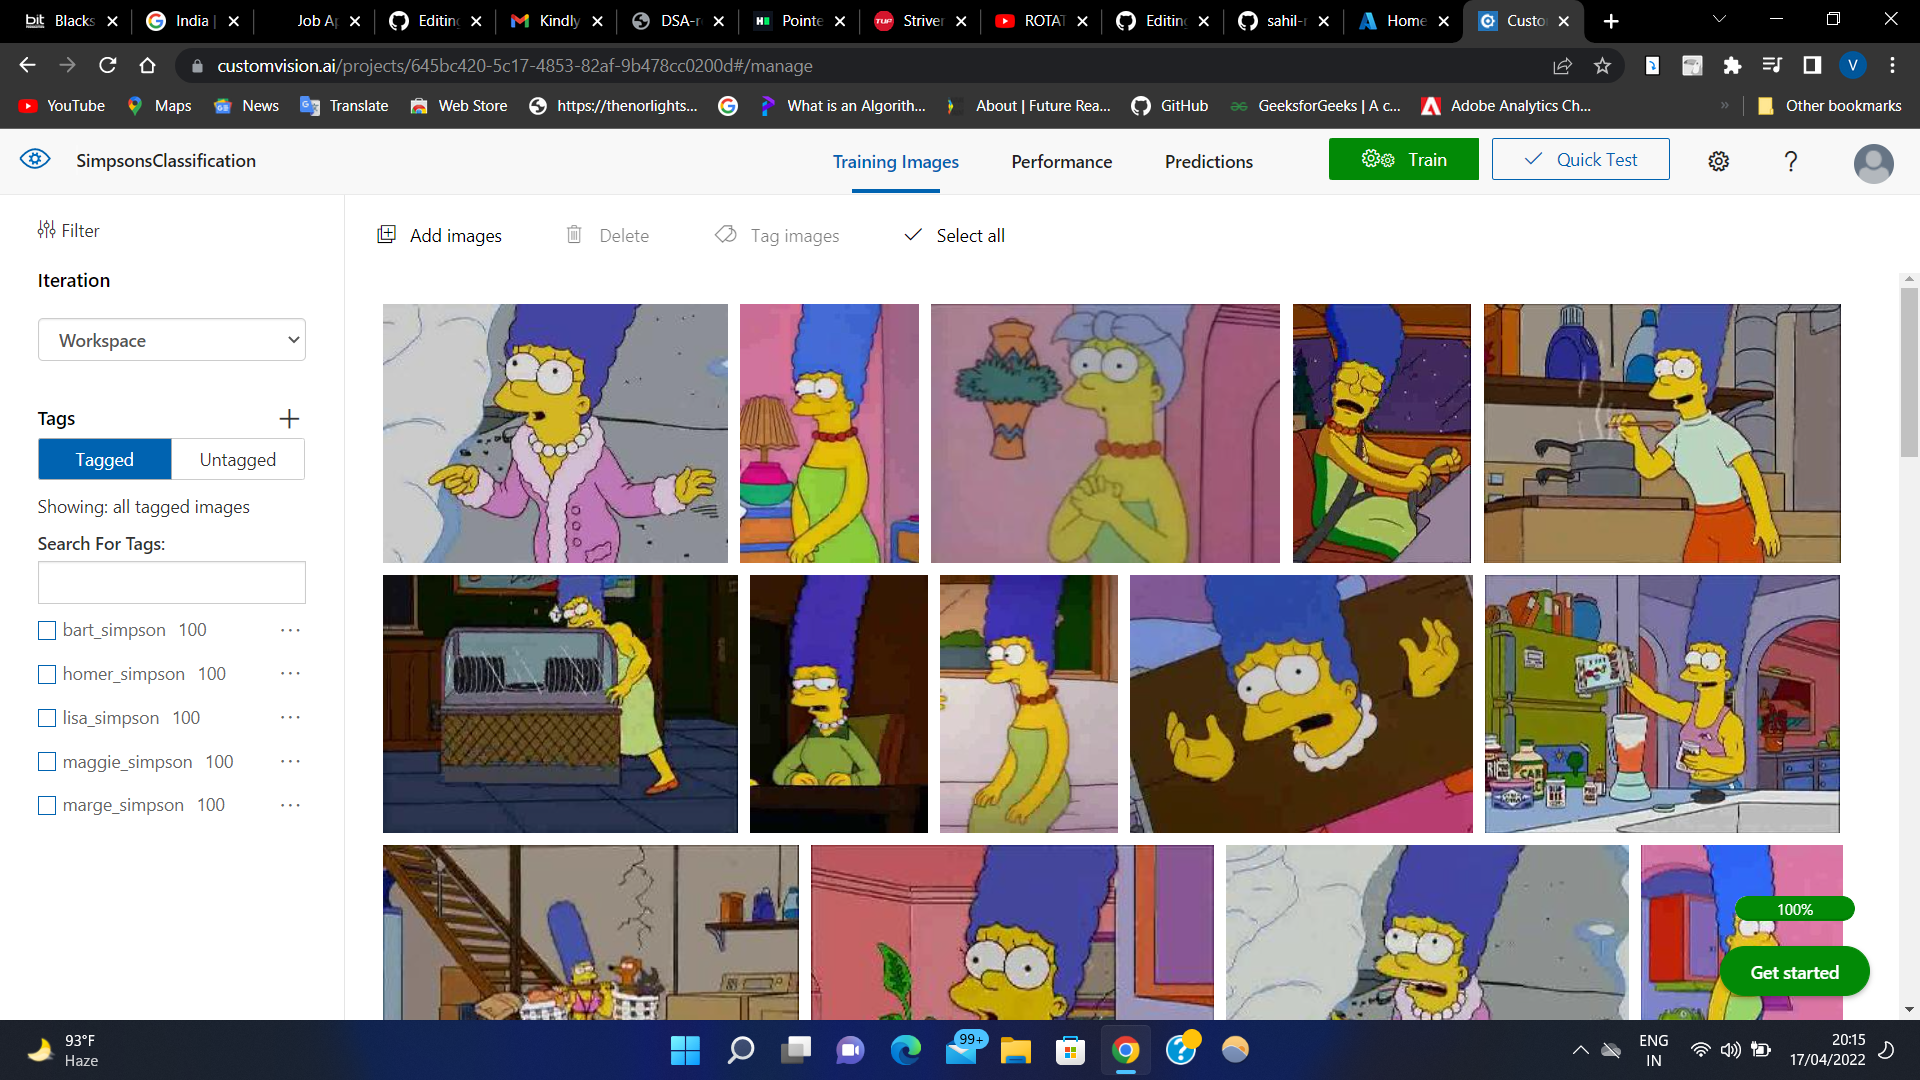Switch to Untagged images view

(237, 459)
